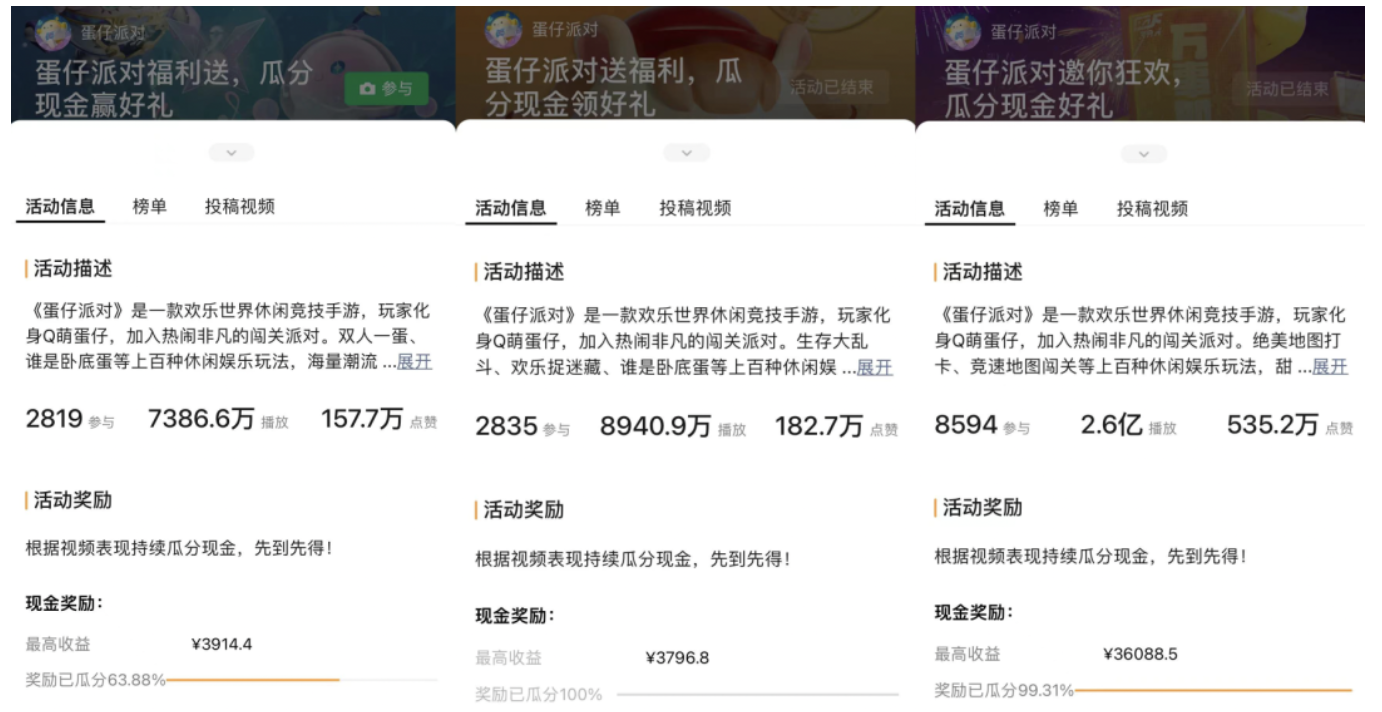Viewport: 1382px width, 712px height.
Task: Open the 蛋仔派对 avatar above the 送福利 title
Action: (503, 31)
